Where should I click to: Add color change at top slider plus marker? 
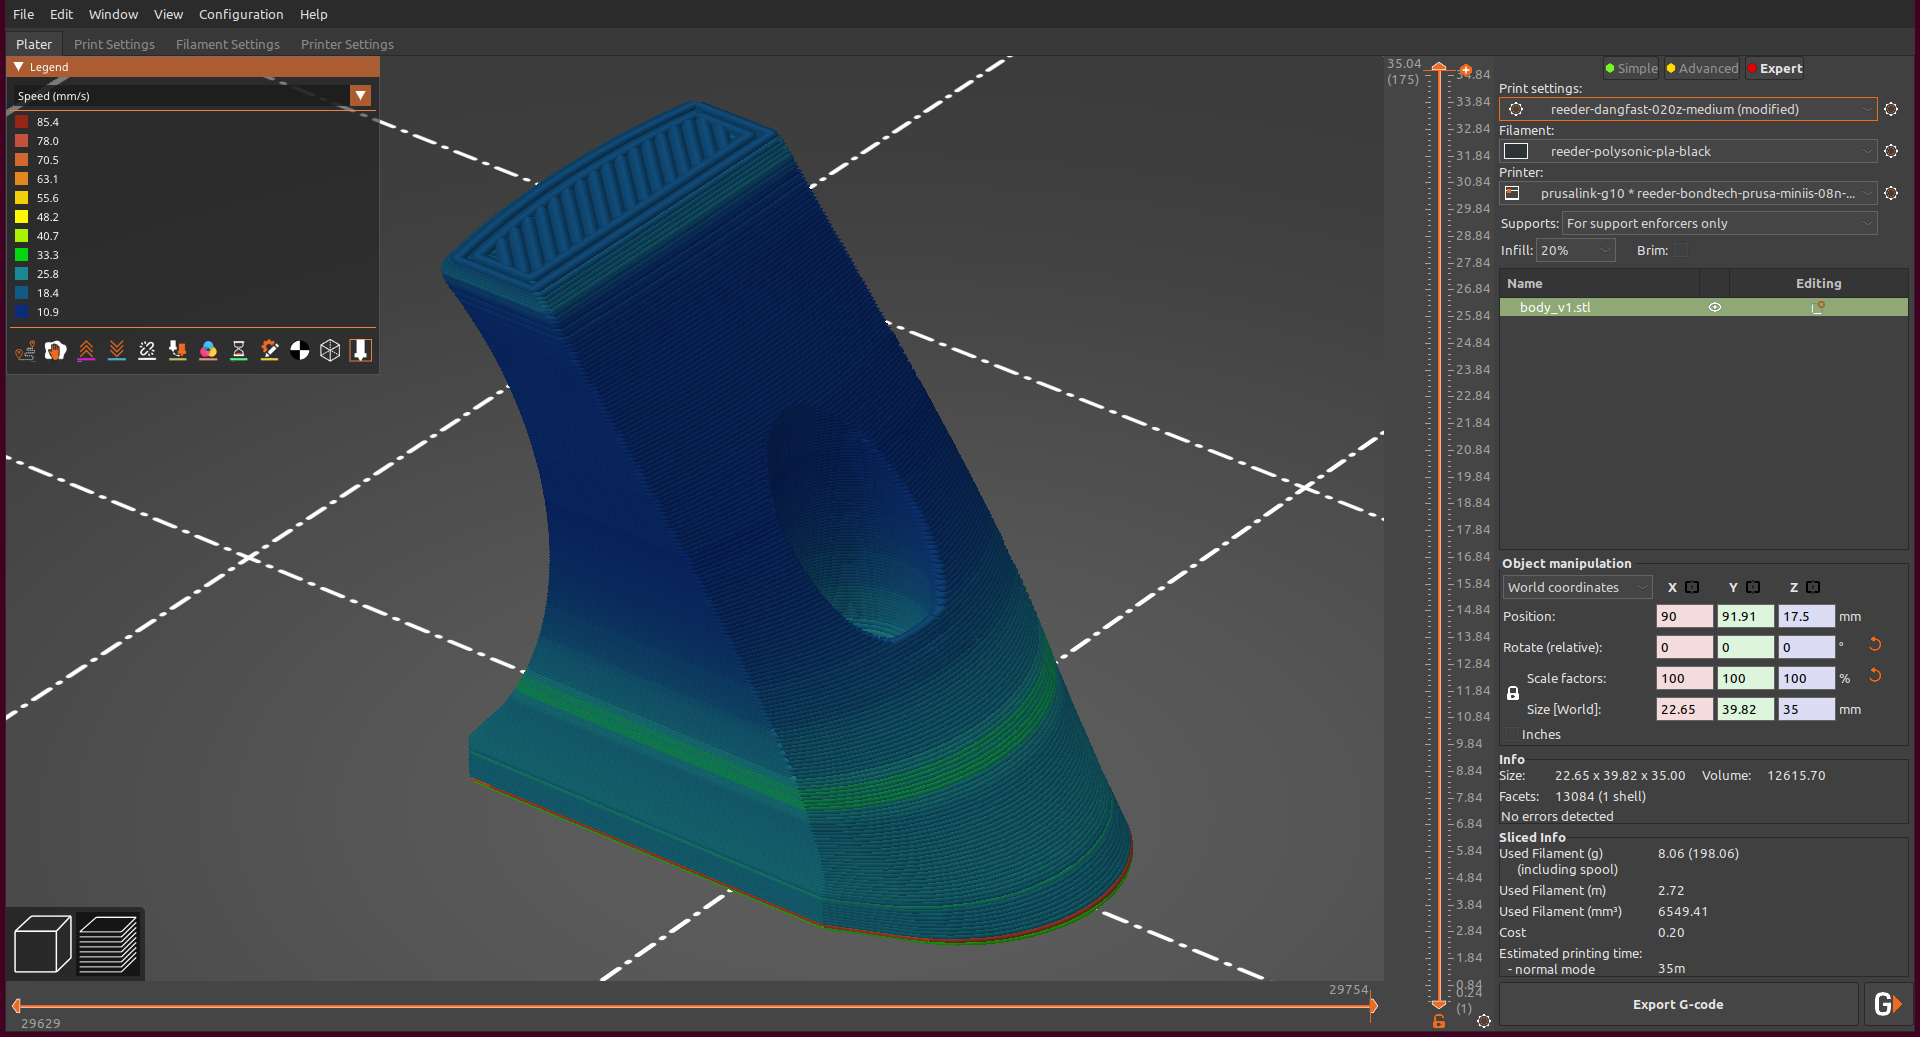click(x=1465, y=70)
